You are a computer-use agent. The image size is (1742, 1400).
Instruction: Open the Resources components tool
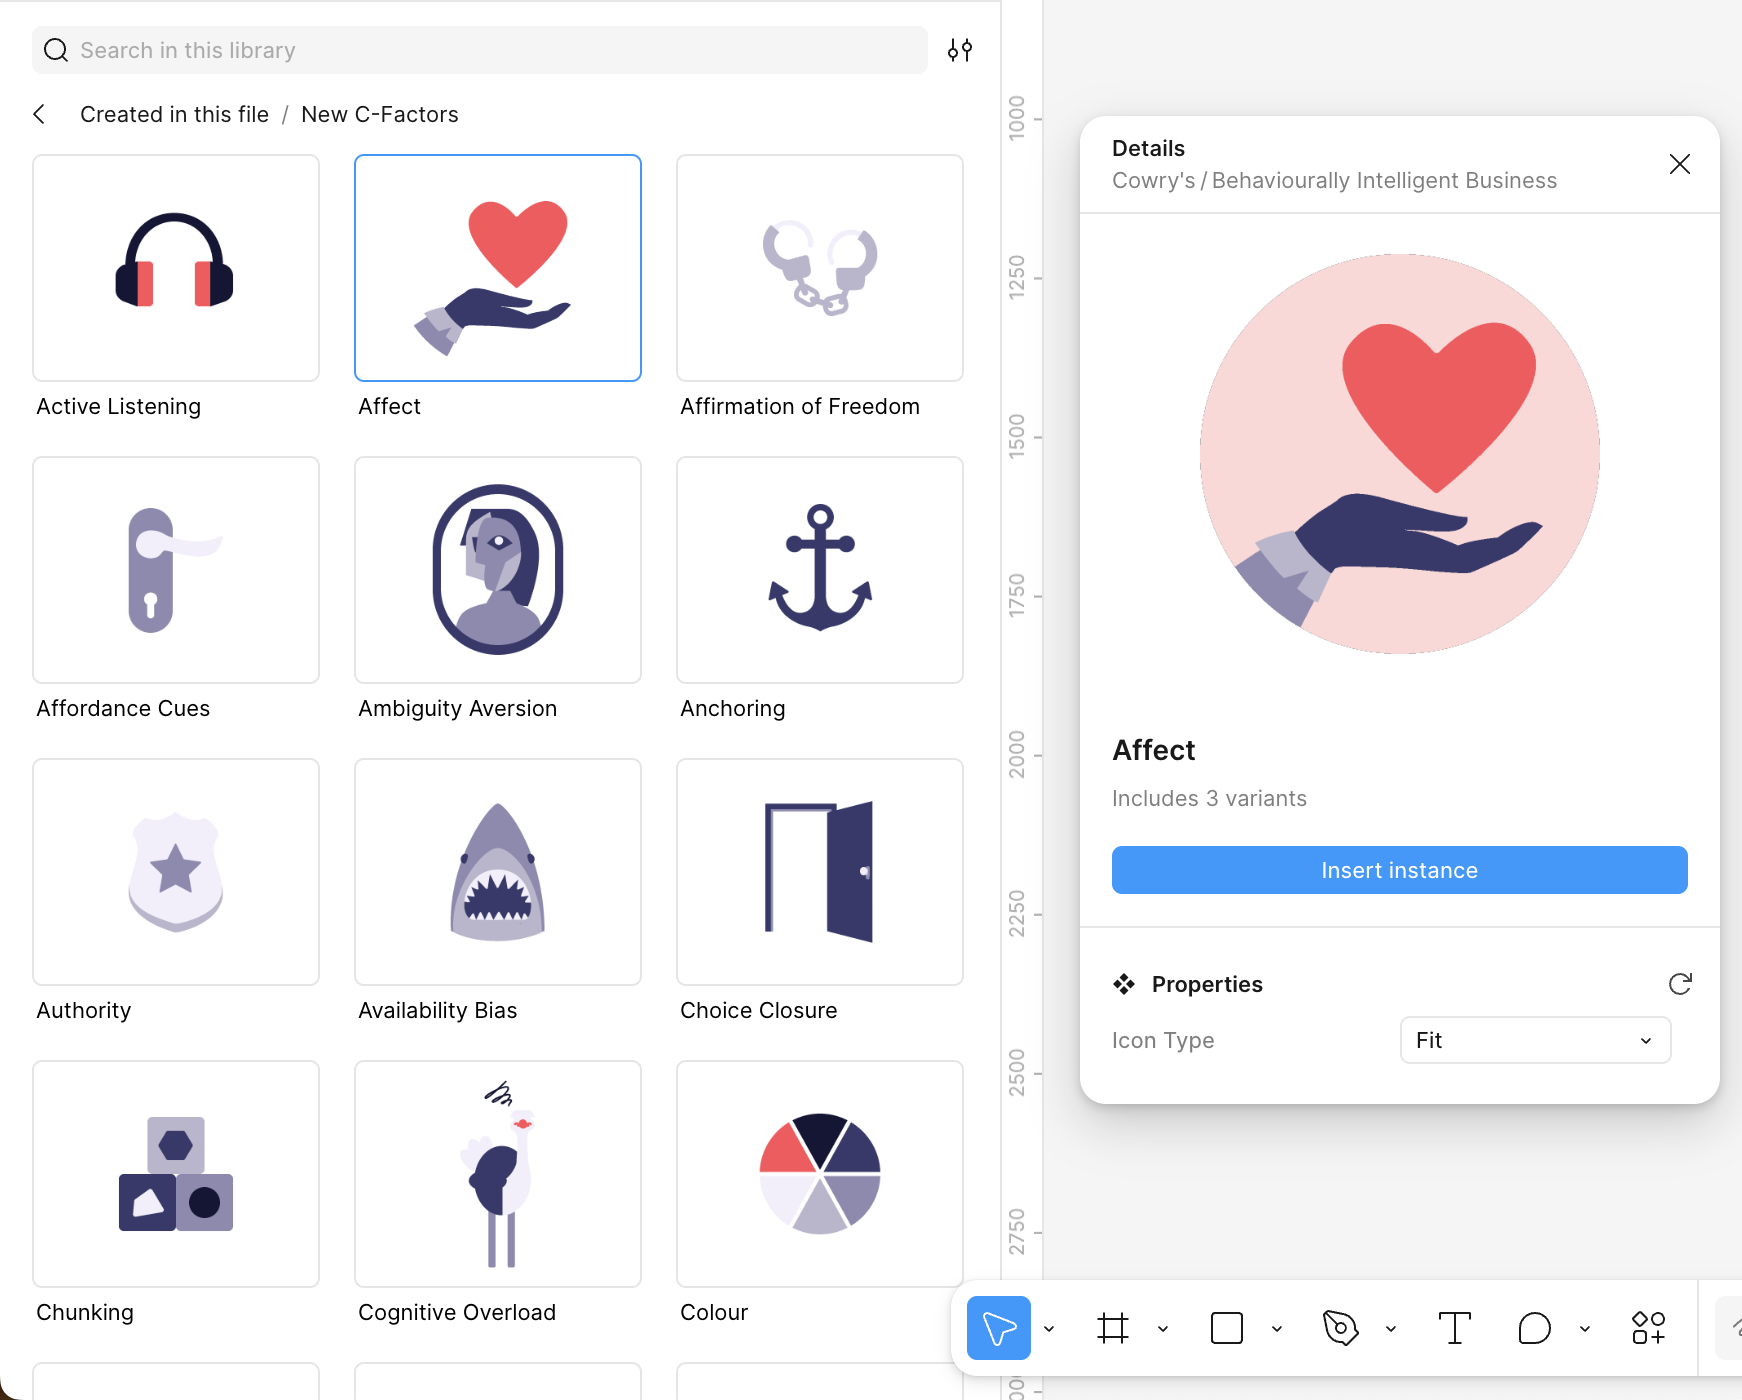[x=1648, y=1328]
